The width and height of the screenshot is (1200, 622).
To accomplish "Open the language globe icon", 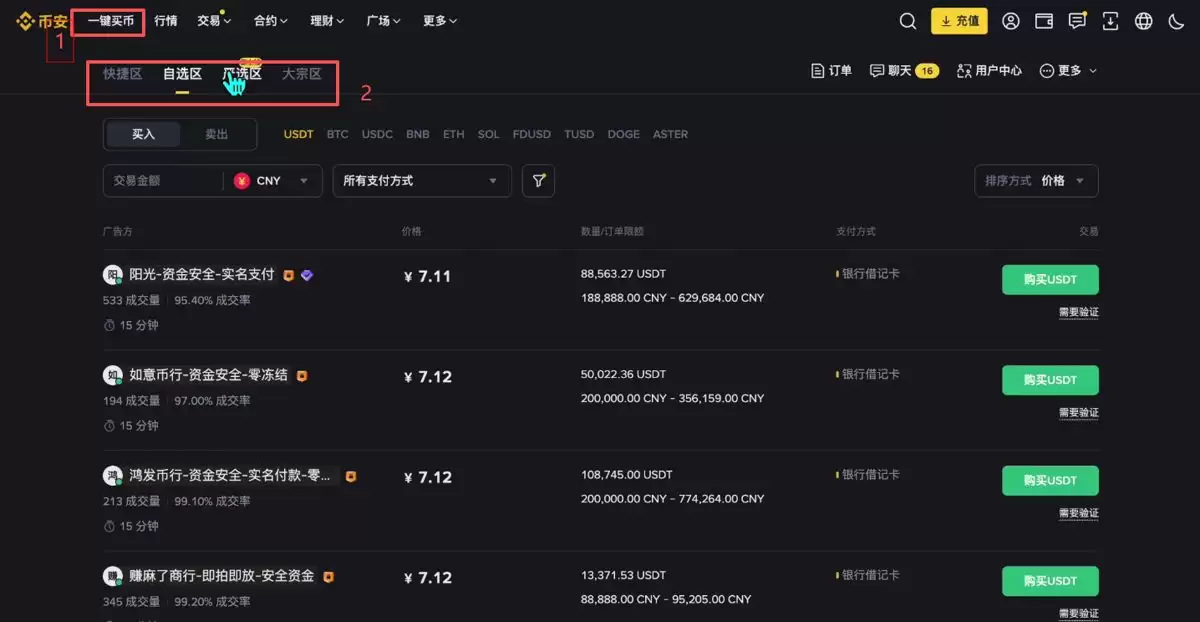I will (x=1143, y=20).
